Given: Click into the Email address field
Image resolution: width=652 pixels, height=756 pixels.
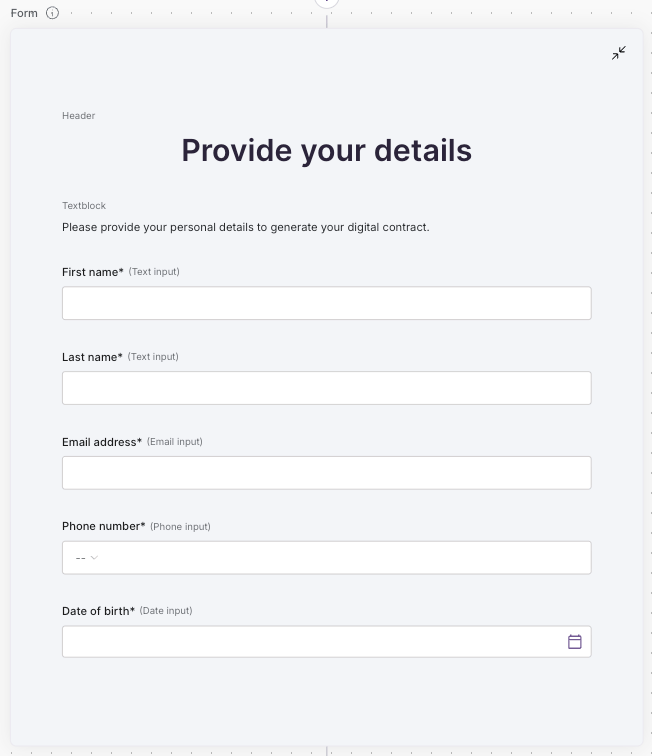Looking at the screenshot, I should [326, 473].
